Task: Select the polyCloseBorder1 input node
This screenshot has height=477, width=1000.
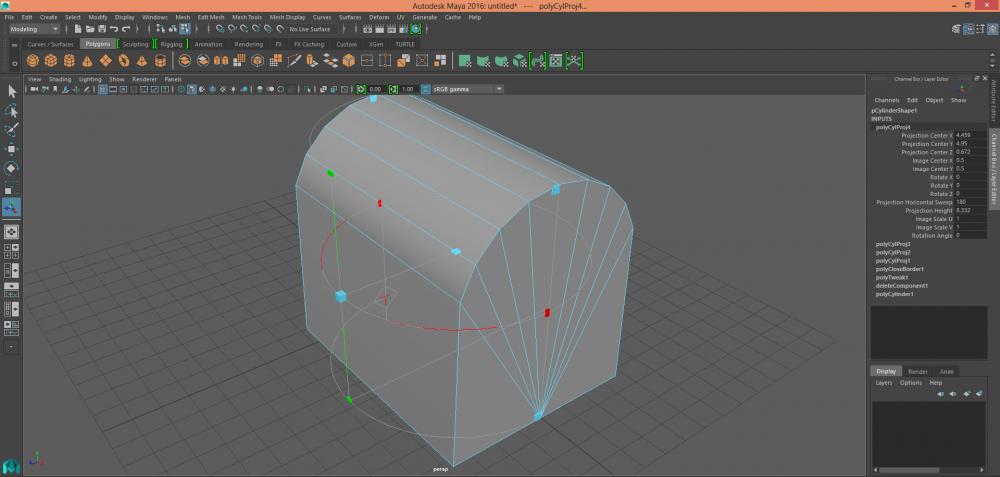Action: [x=900, y=269]
